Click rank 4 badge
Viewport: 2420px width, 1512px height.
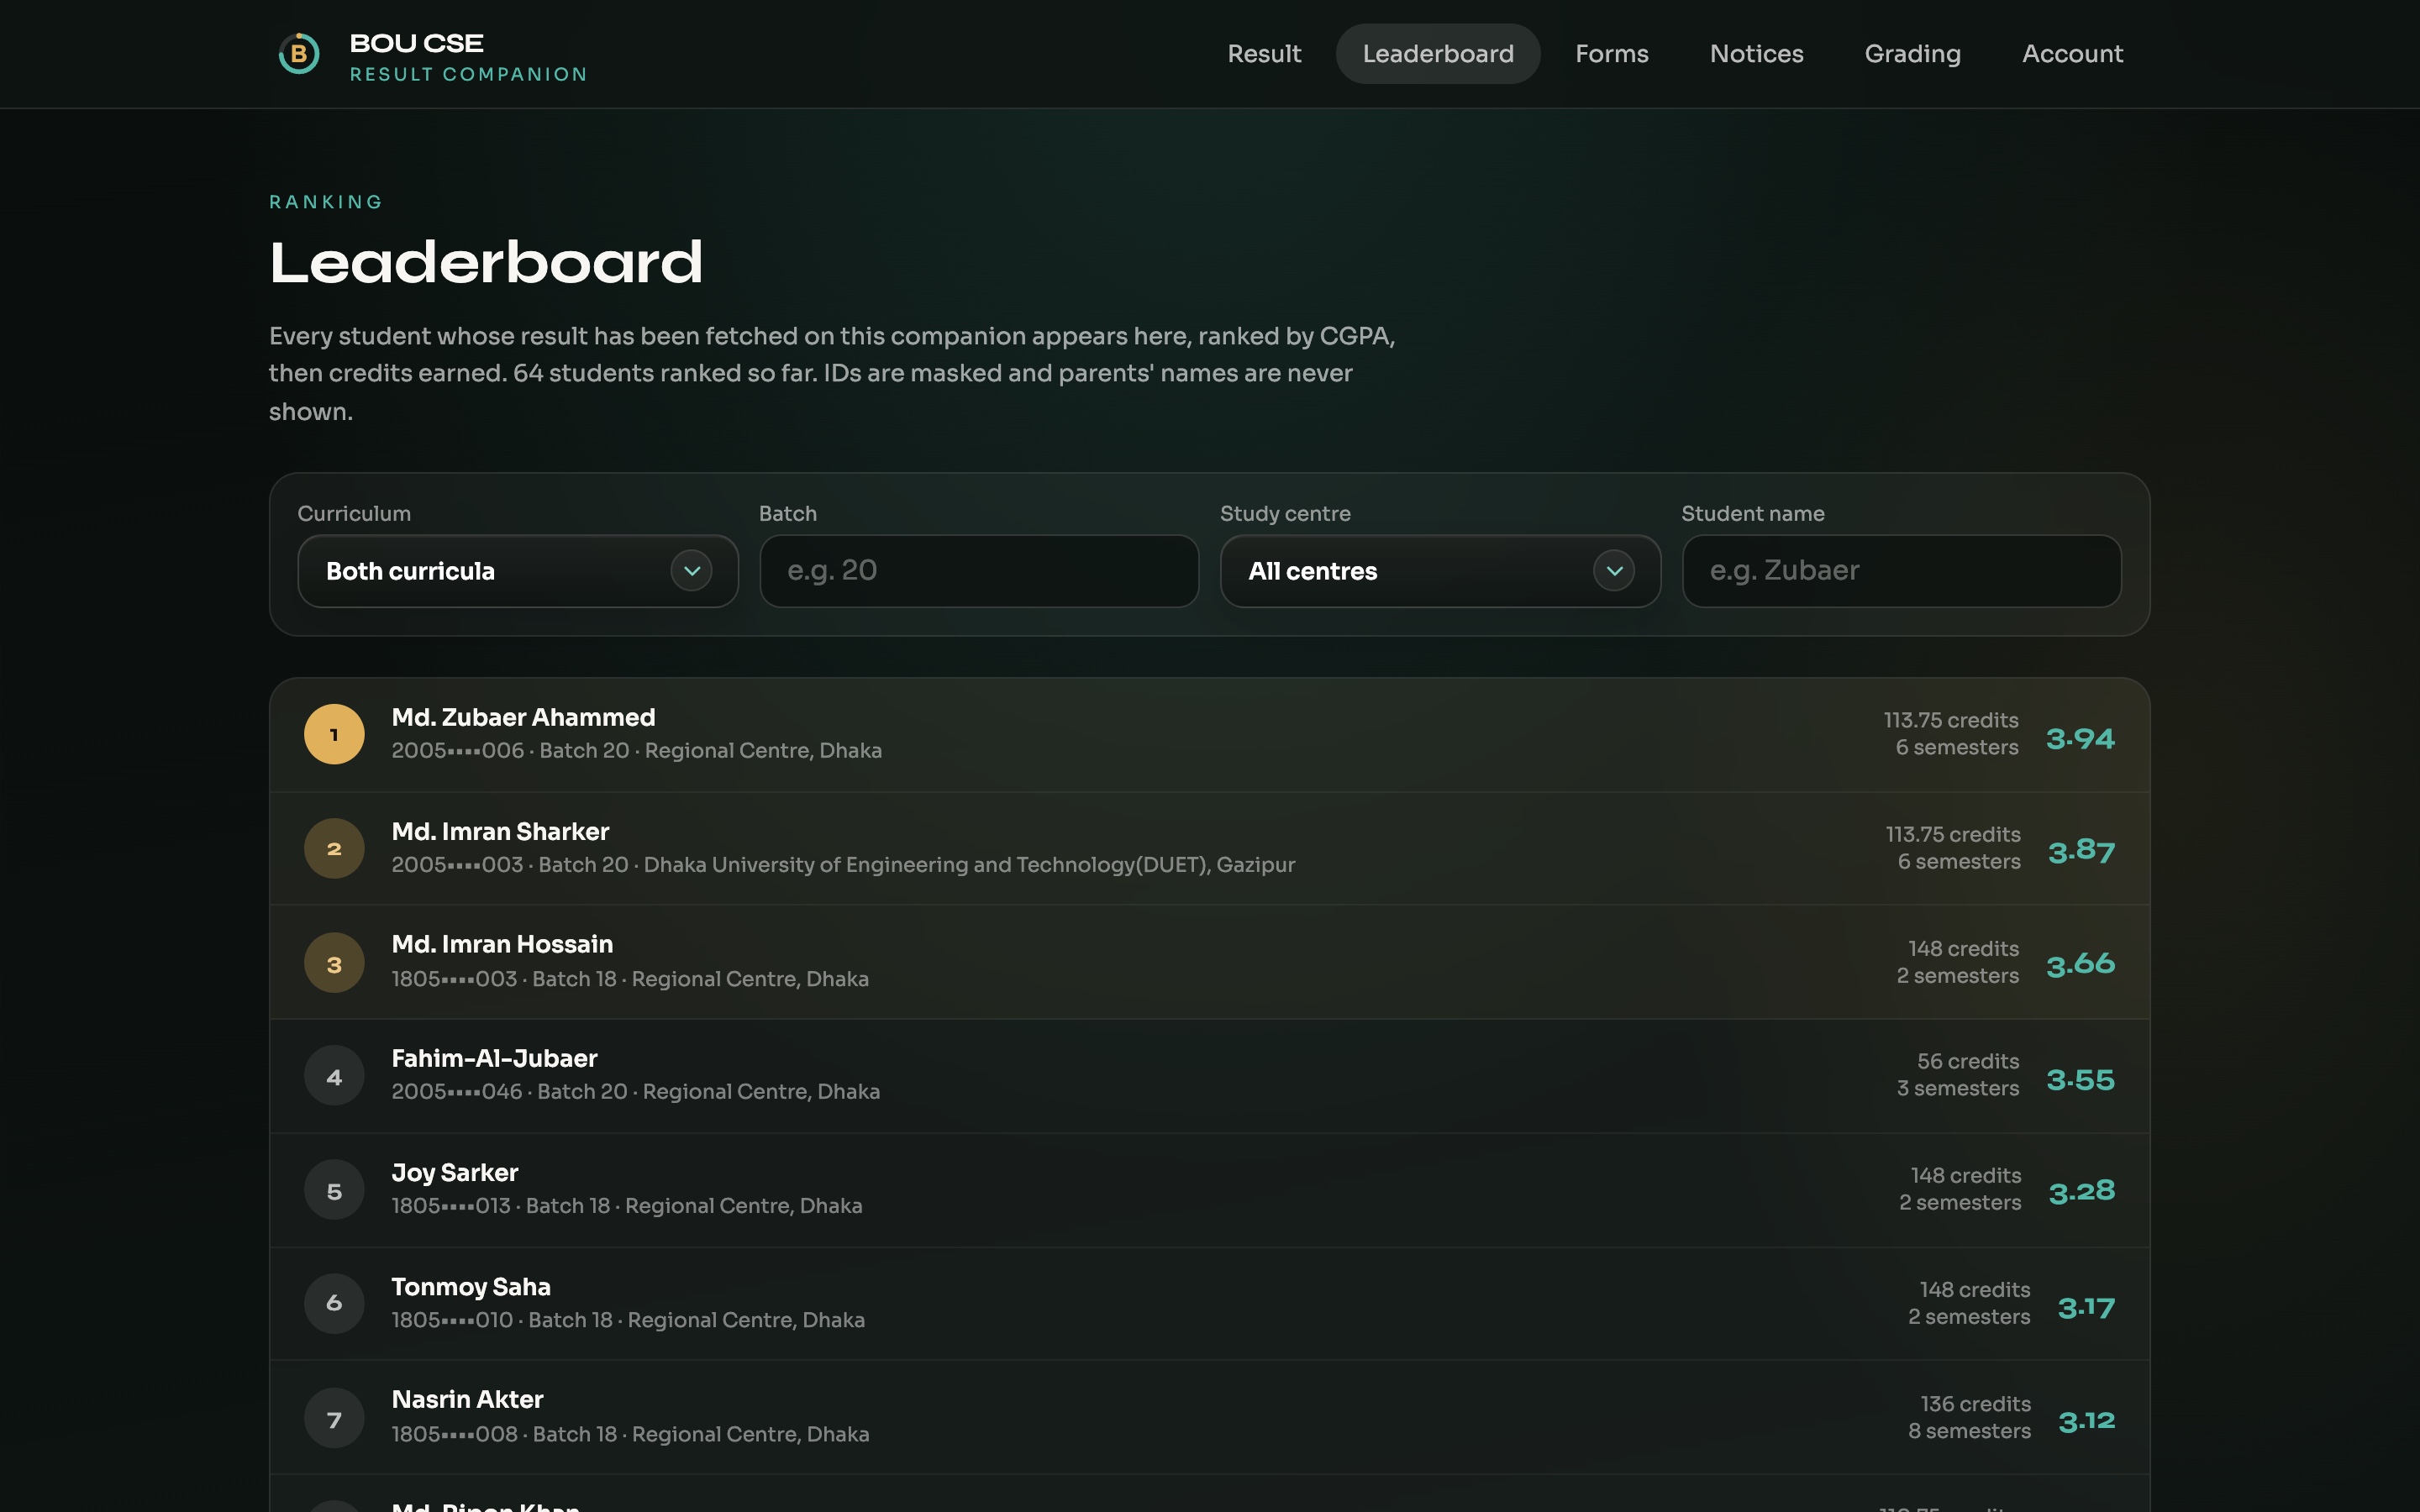[334, 1076]
